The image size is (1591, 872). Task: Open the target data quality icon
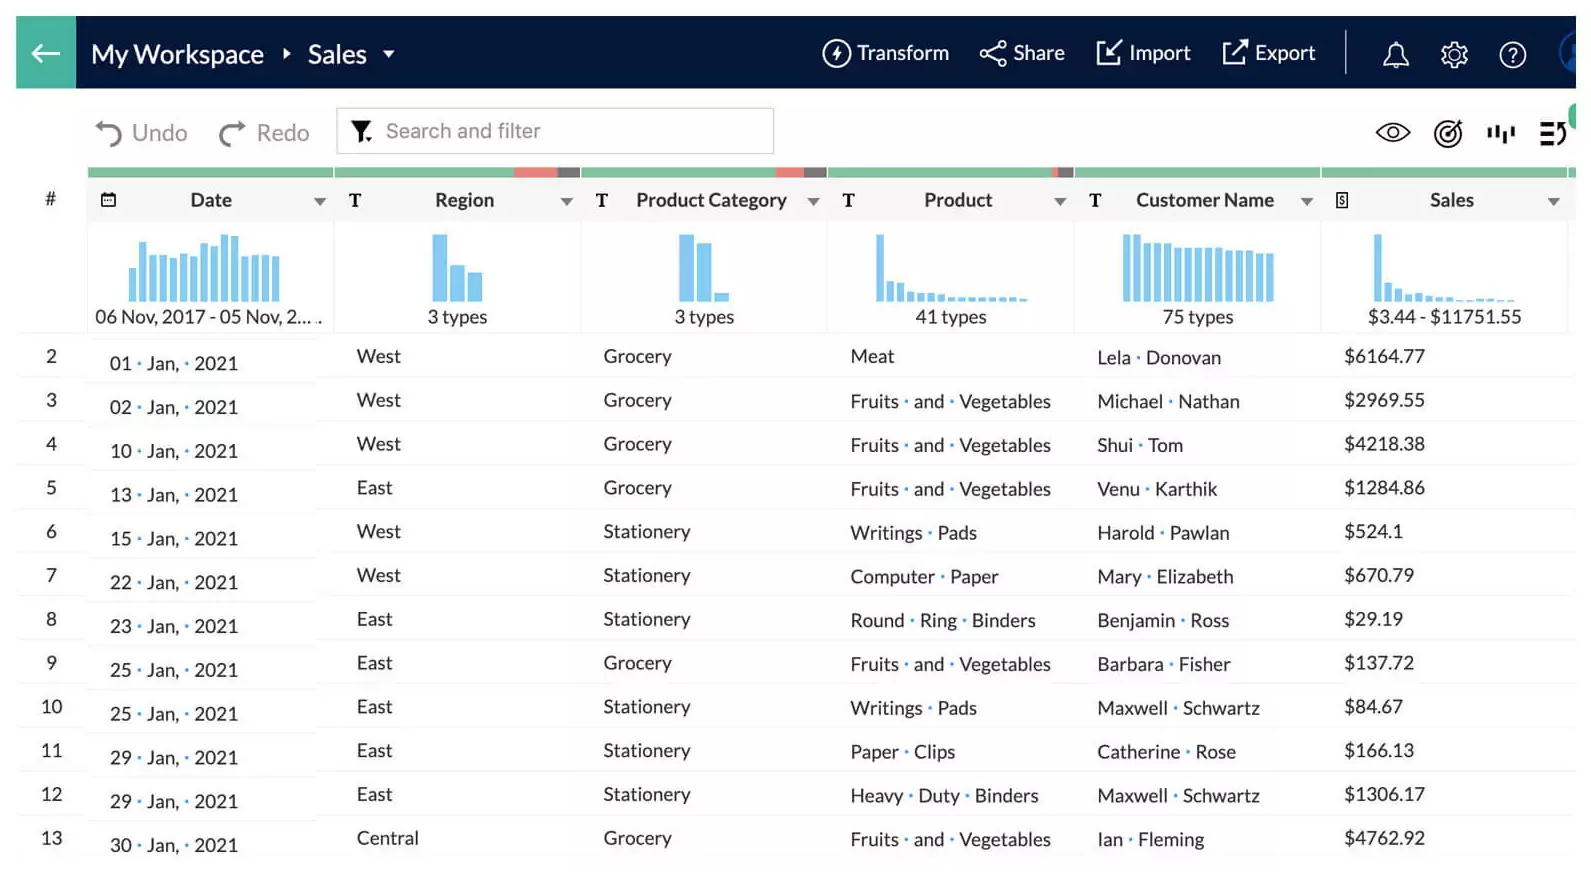coord(1447,133)
